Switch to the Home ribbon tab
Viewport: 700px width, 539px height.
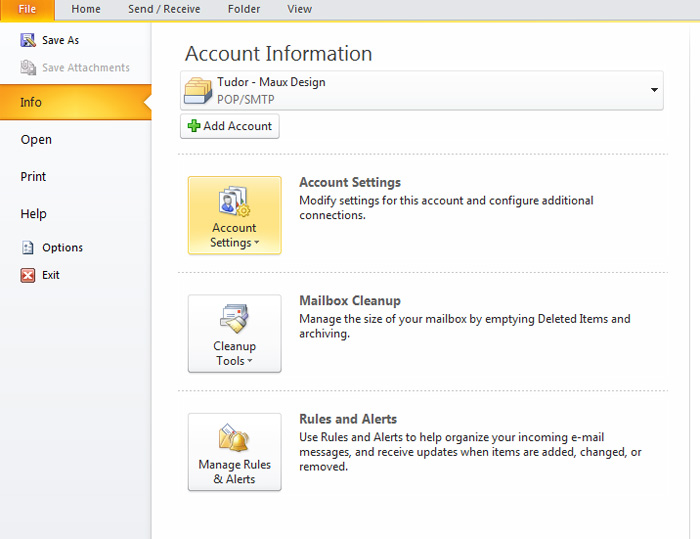tap(86, 9)
